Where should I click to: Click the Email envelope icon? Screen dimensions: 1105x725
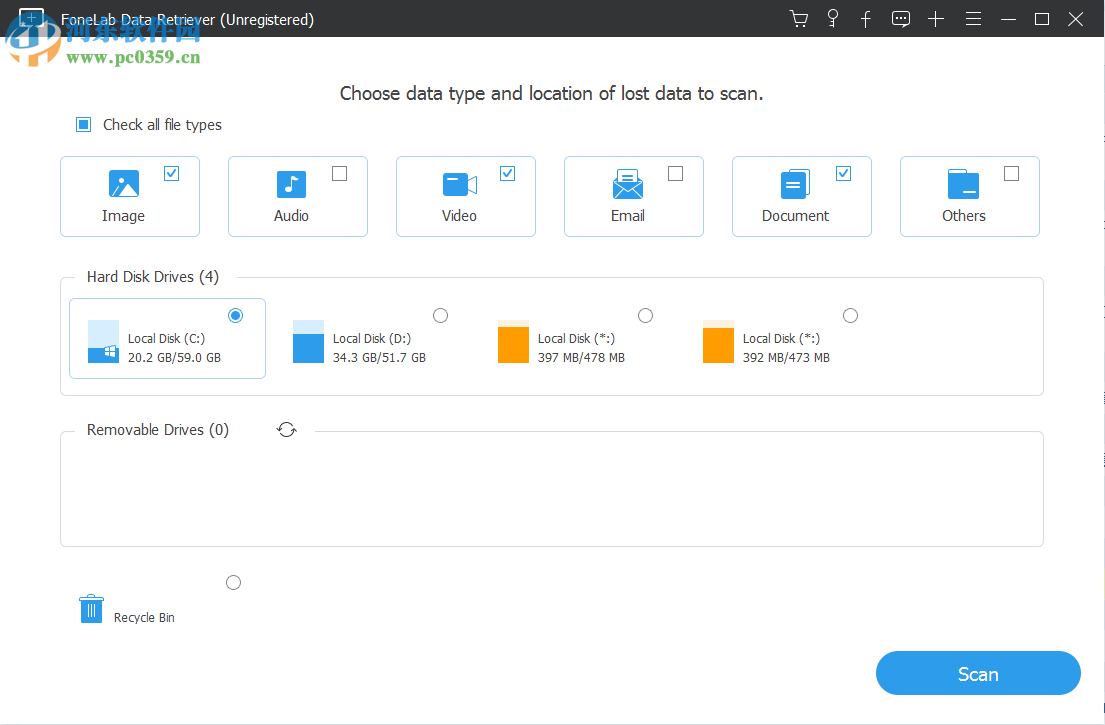pyautogui.click(x=627, y=185)
